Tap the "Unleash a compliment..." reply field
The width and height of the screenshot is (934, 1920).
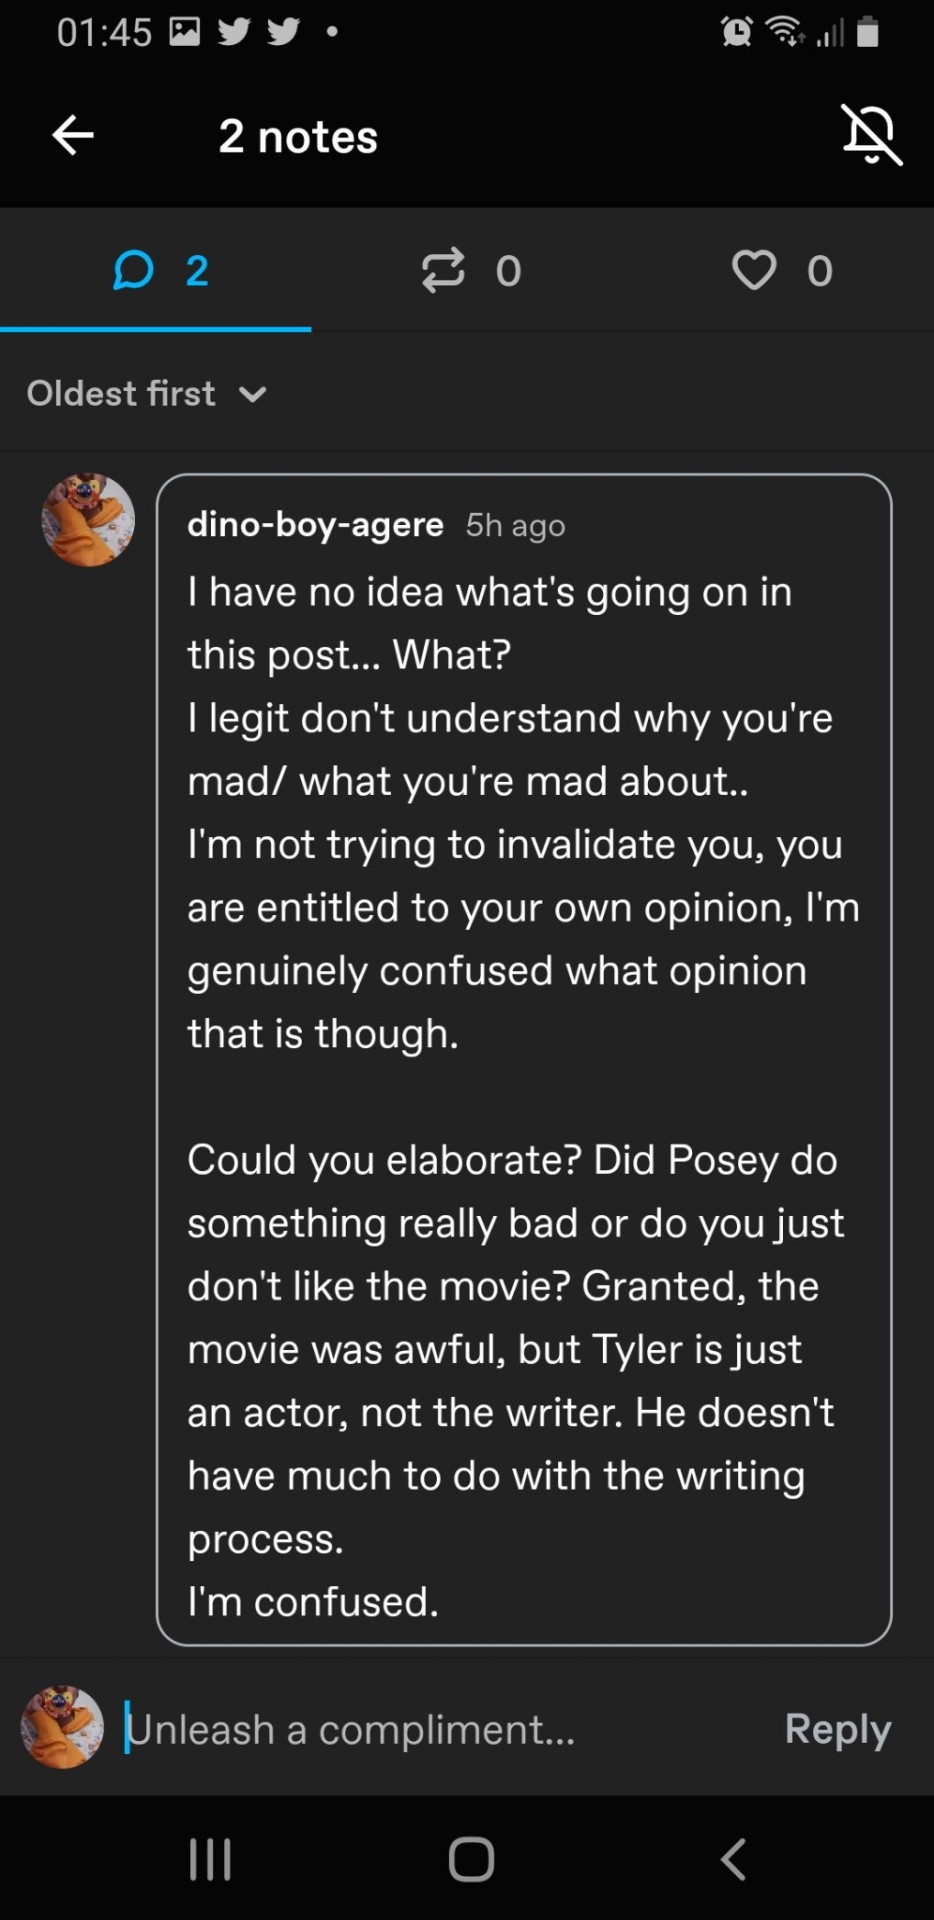[440, 1729]
